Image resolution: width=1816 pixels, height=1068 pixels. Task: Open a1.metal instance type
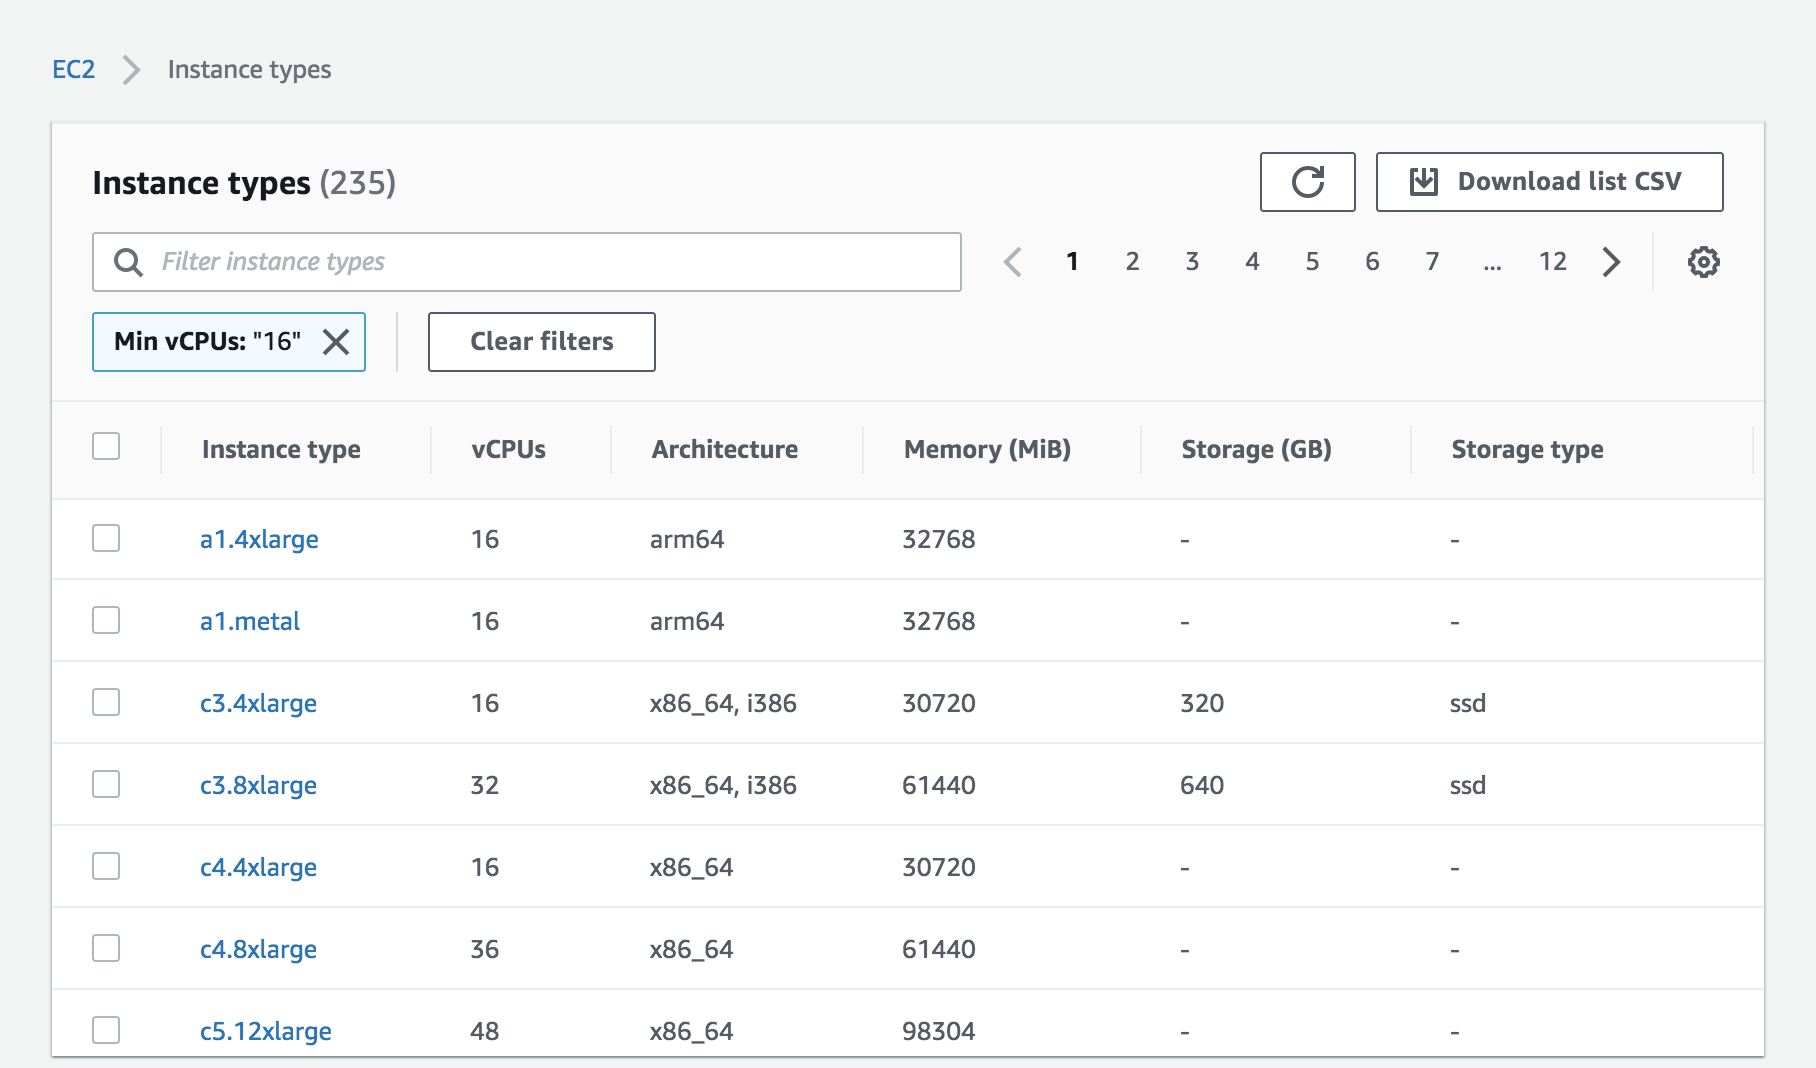[x=250, y=621]
